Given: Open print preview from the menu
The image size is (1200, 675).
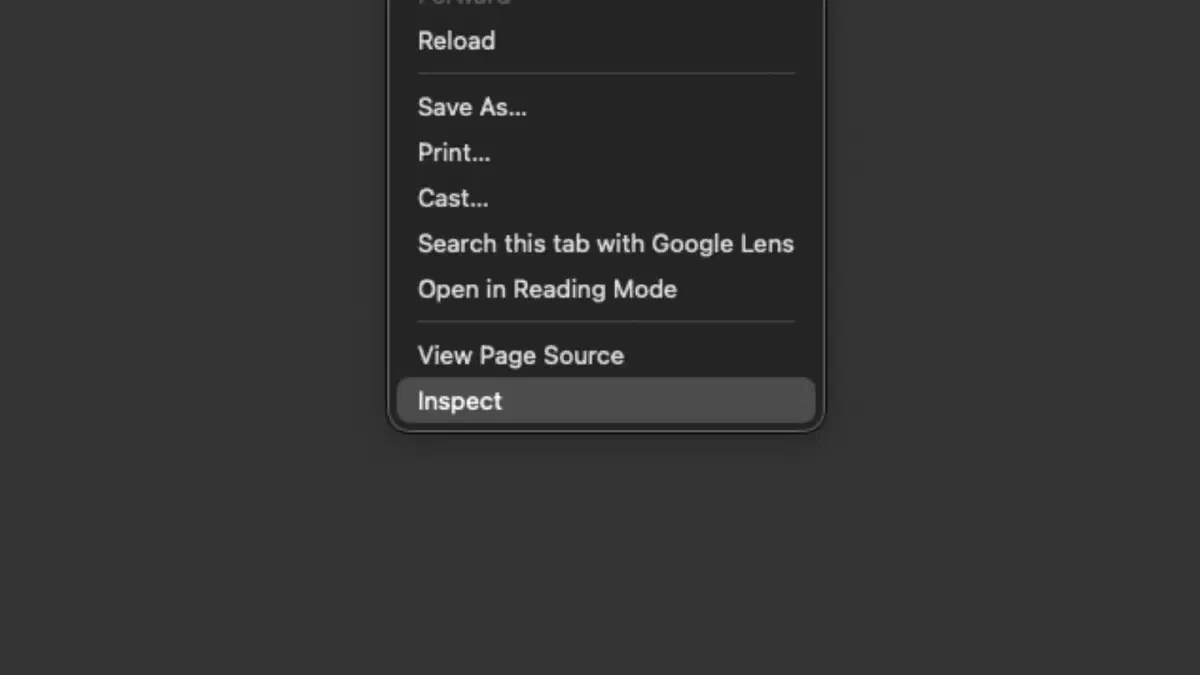Looking at the screenshot, I should [454, 152].
